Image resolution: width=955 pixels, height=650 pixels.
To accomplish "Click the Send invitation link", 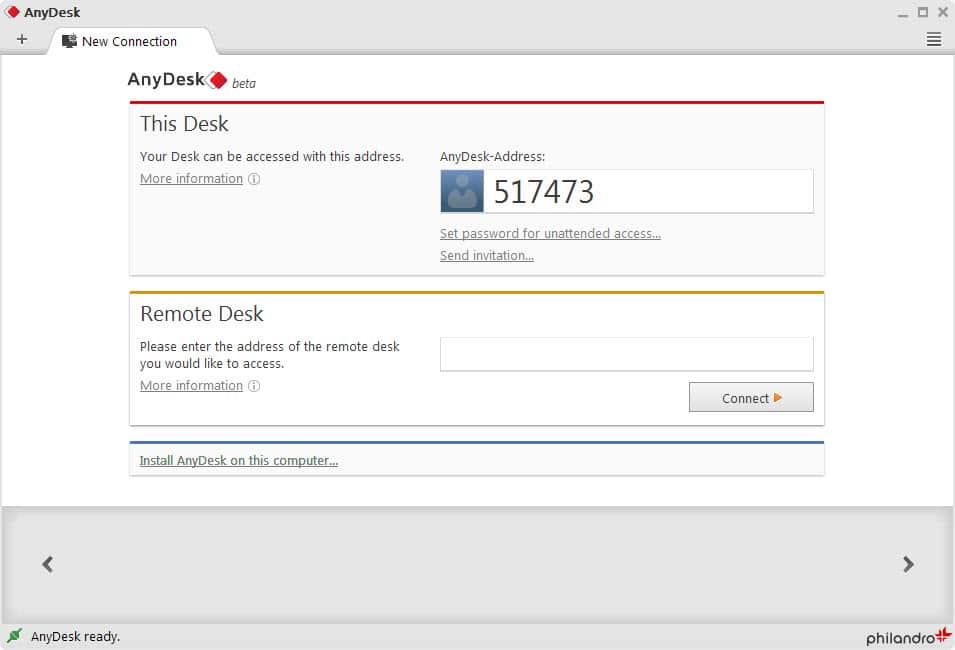I will (x=486, y=256).
